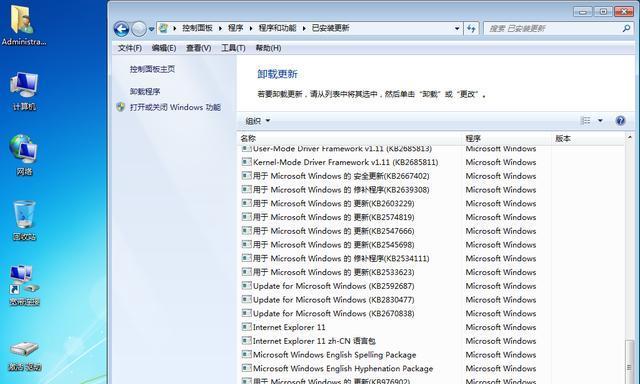This screenshot has width=640, height=384.
Task: Click icon of English Spelling Package row
Action: [x=246, y=355]
